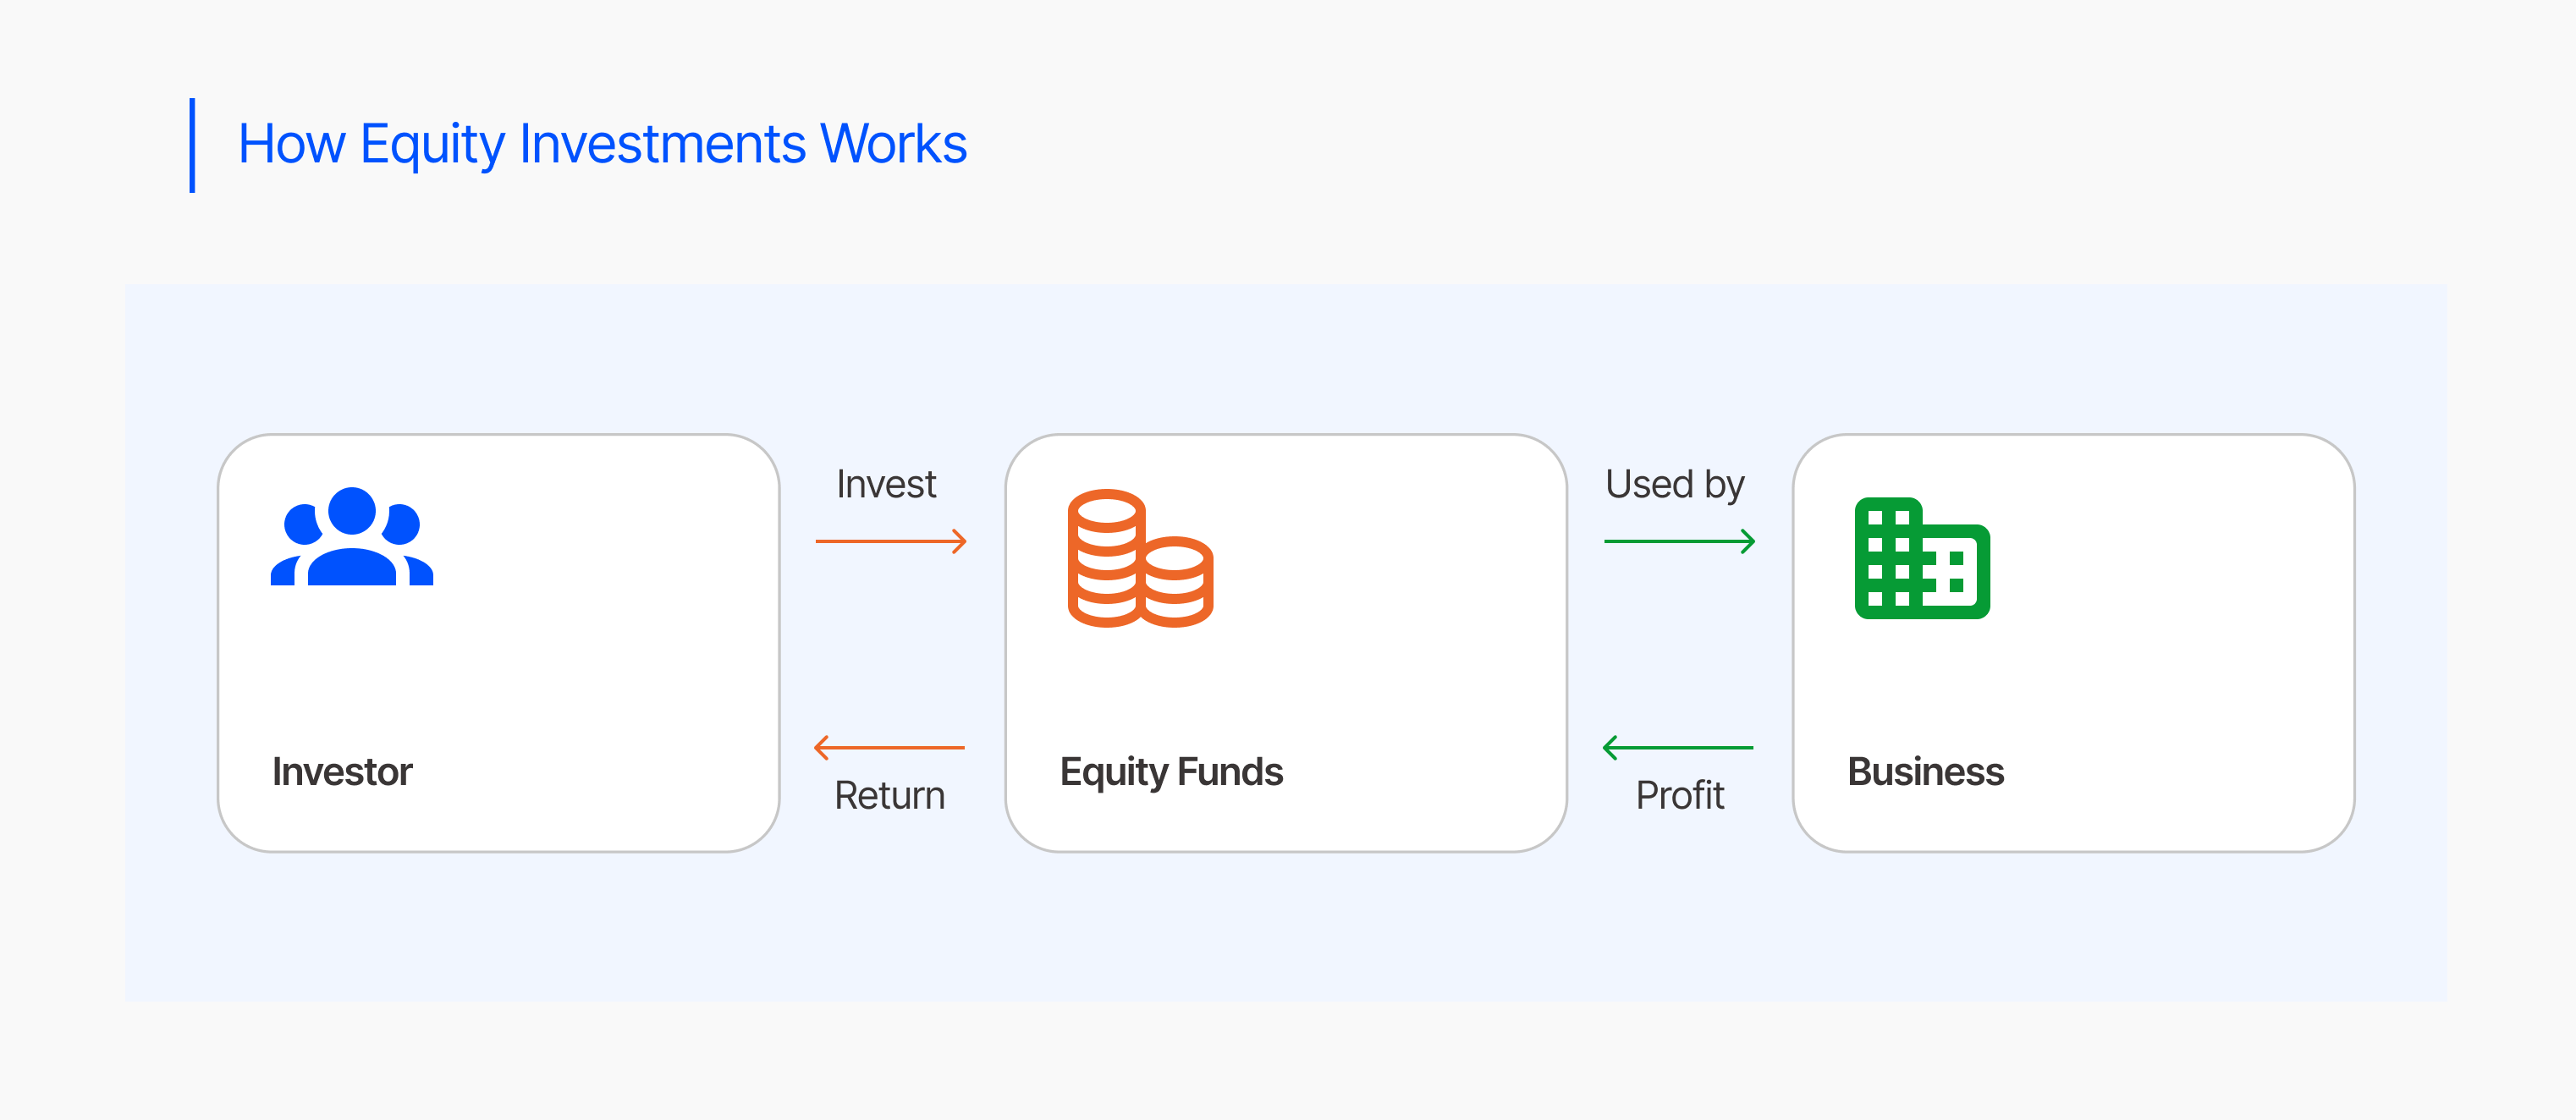Click the orange Invest right arrow

(x=890, y=541)
